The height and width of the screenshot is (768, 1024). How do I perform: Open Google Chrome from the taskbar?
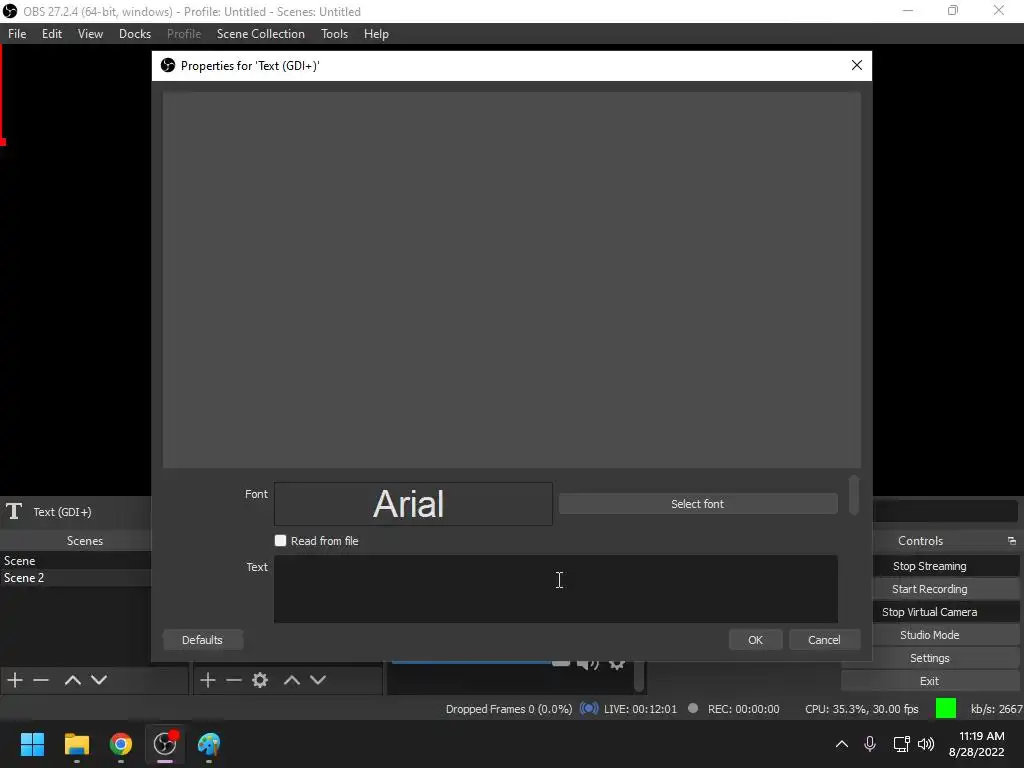121,744
